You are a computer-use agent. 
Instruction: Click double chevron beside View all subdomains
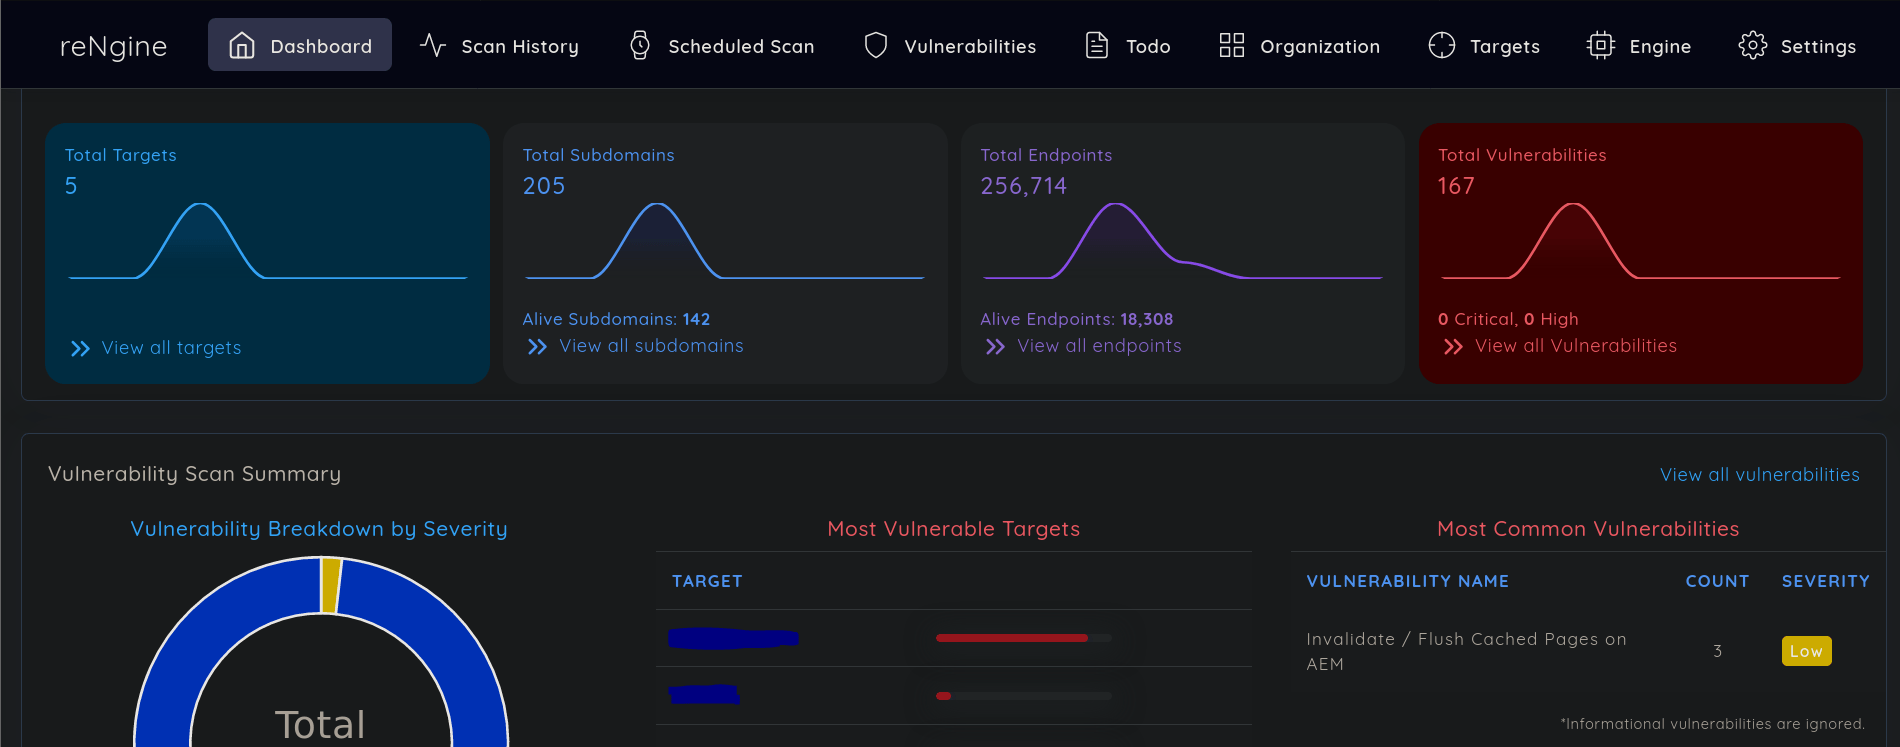(x=538, y=346)
